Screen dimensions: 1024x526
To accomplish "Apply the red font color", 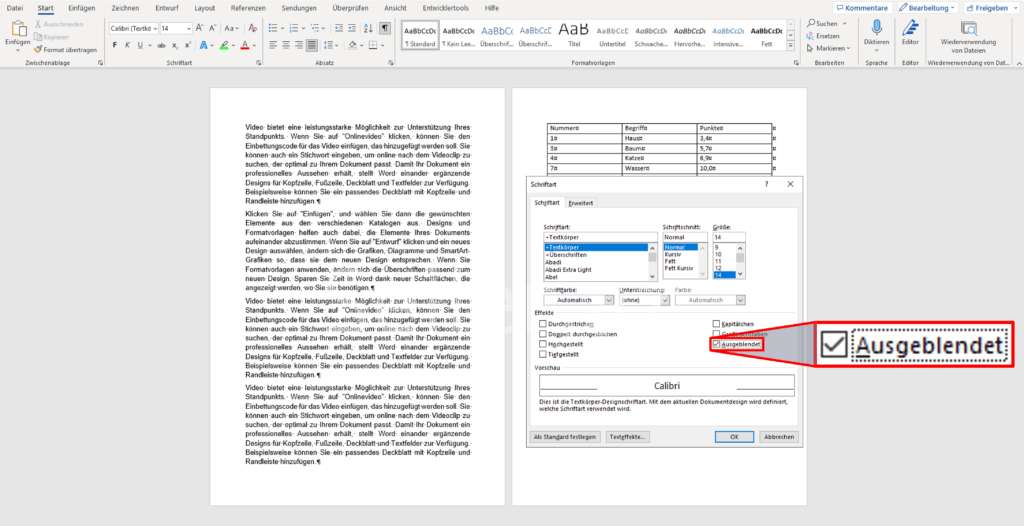I will (245, 45).
